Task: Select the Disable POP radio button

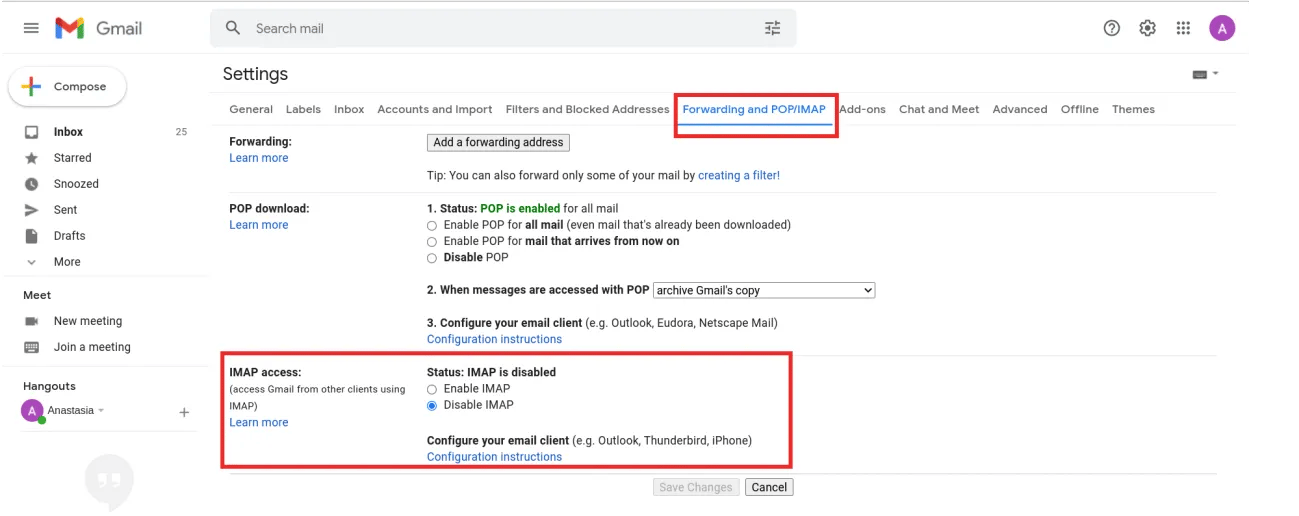Action: [432, 258]
